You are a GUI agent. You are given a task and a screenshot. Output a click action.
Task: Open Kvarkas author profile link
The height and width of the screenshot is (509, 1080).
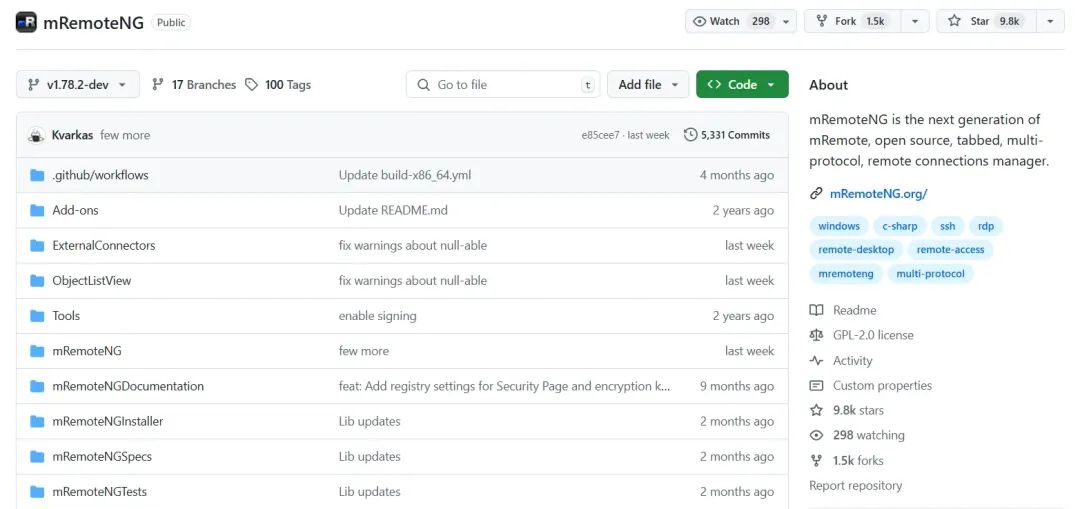[x=72, y=135]
